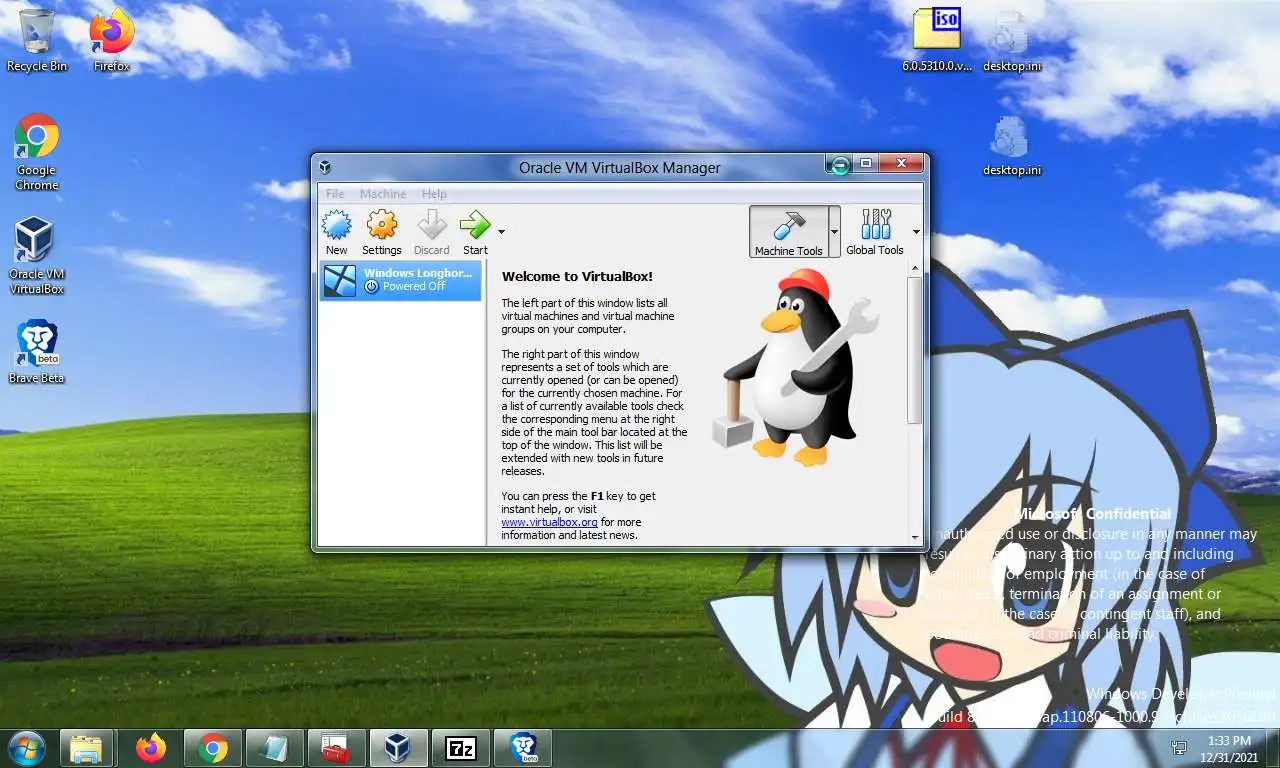
Task: Minimize the VirtualBox Manager window
Action: (x=840, y=164)
